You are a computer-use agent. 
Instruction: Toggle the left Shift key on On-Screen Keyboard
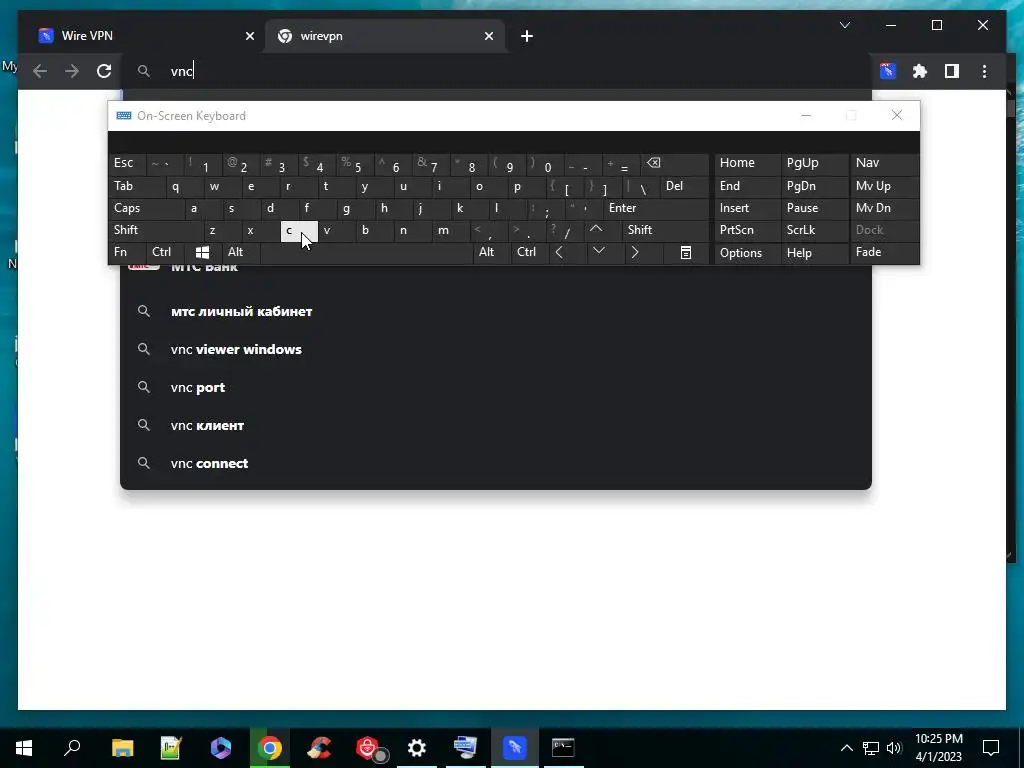pyautogui.click(x=157, y=231)
